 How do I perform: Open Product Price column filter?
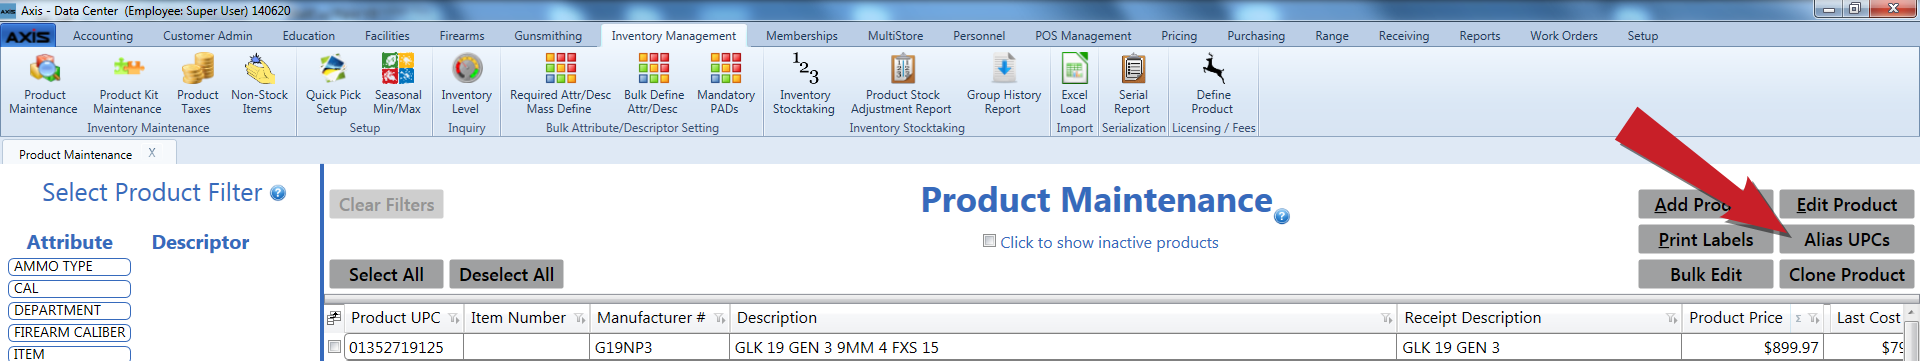[x=1813, y=319]
